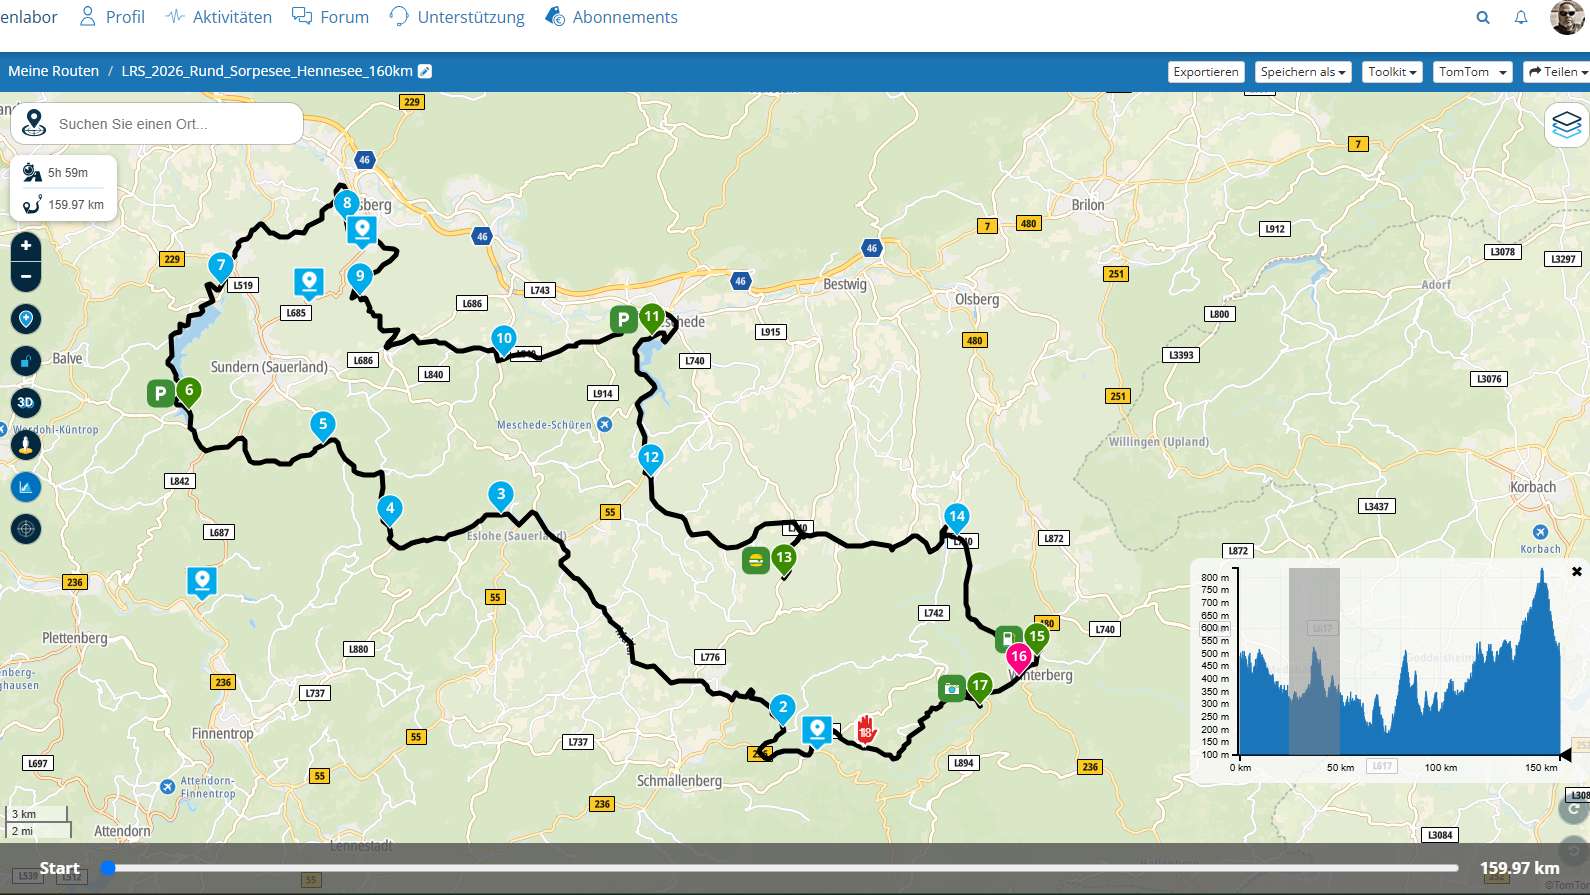This screenshot has height=895, width=1590.
Task: Click the red hand warning marker
Action: (x=866, y=729)
